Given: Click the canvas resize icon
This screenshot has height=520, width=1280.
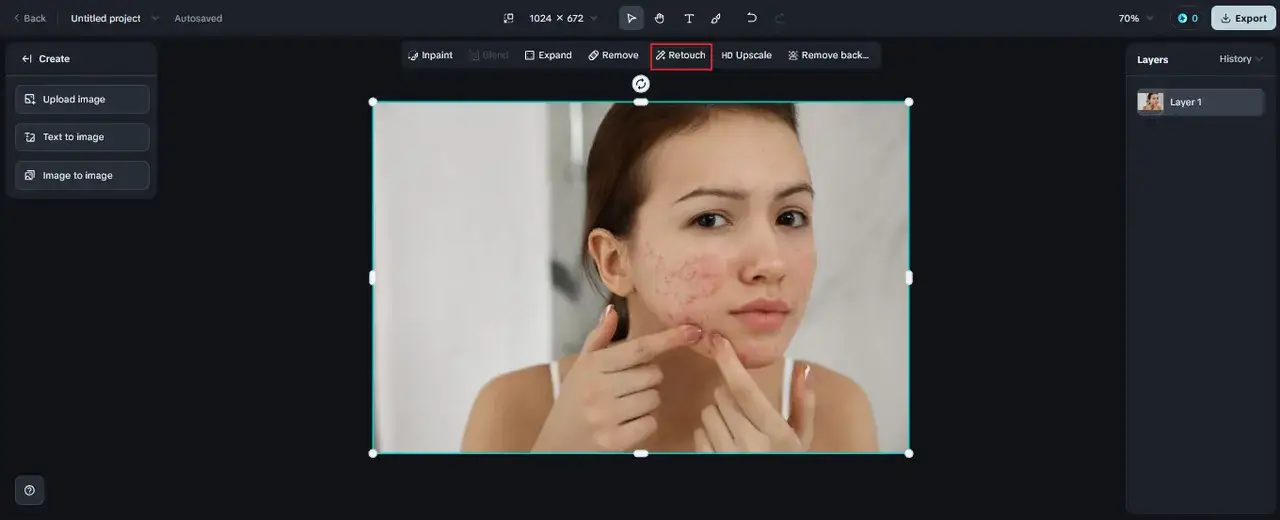Looking at the screenshot, I should [x=508, y=18].
